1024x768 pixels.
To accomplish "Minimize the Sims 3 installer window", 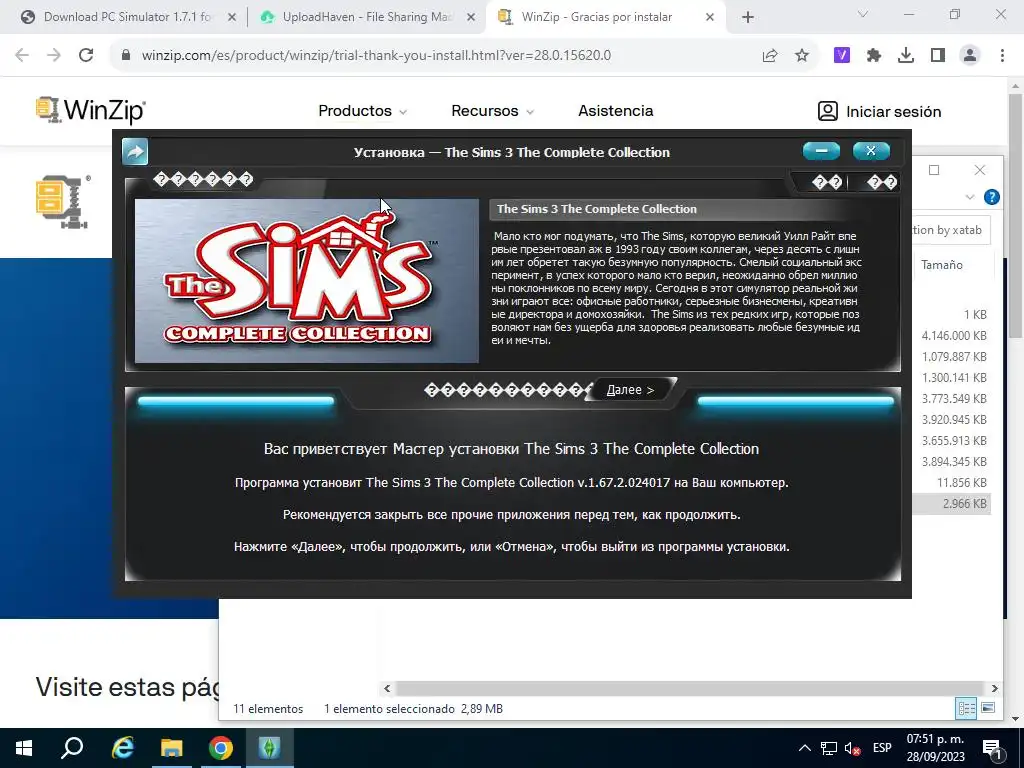I will [x=822, y=151].
